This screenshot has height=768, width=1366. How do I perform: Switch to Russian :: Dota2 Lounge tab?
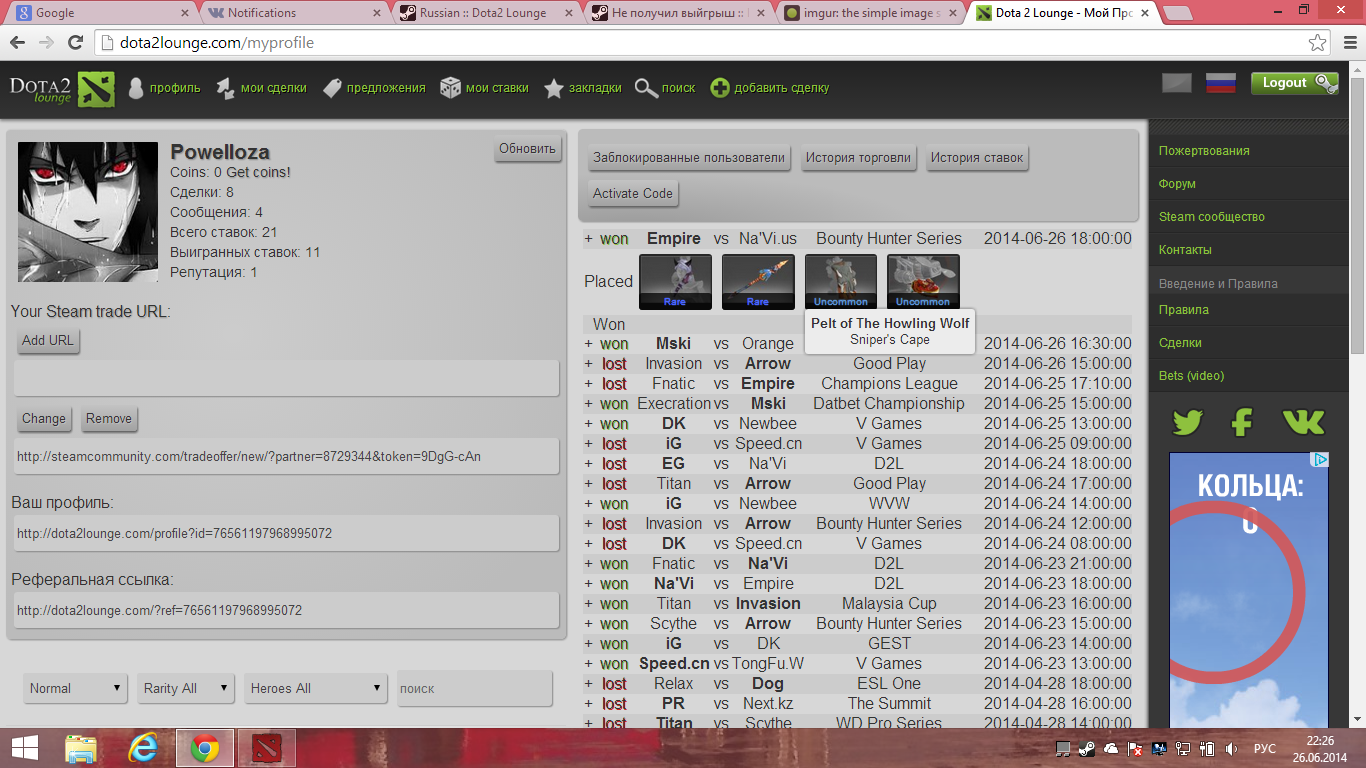click(x=484, y=13)
